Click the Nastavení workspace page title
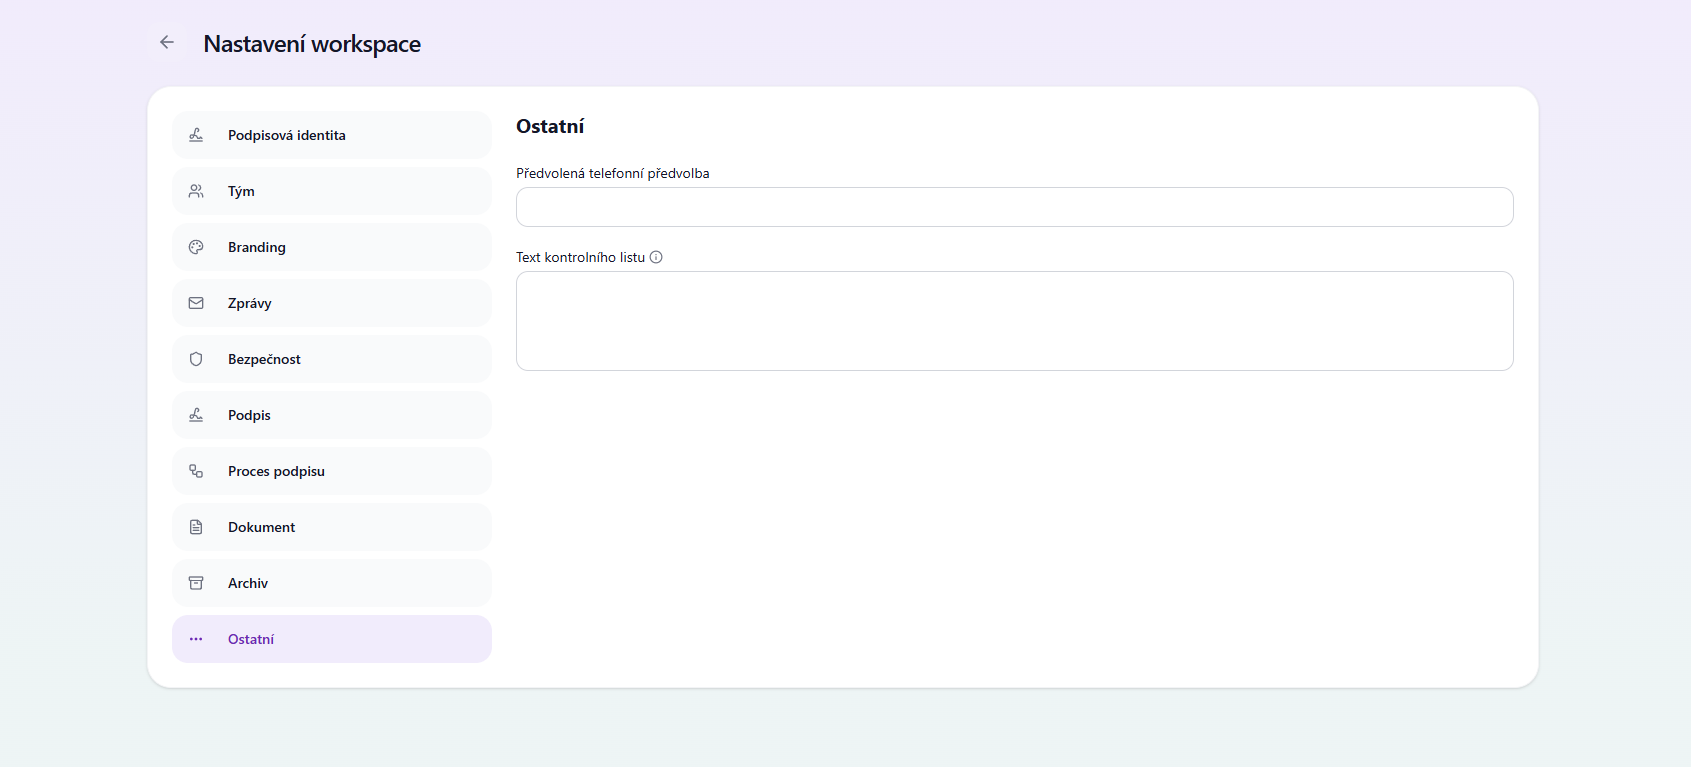 312,44
